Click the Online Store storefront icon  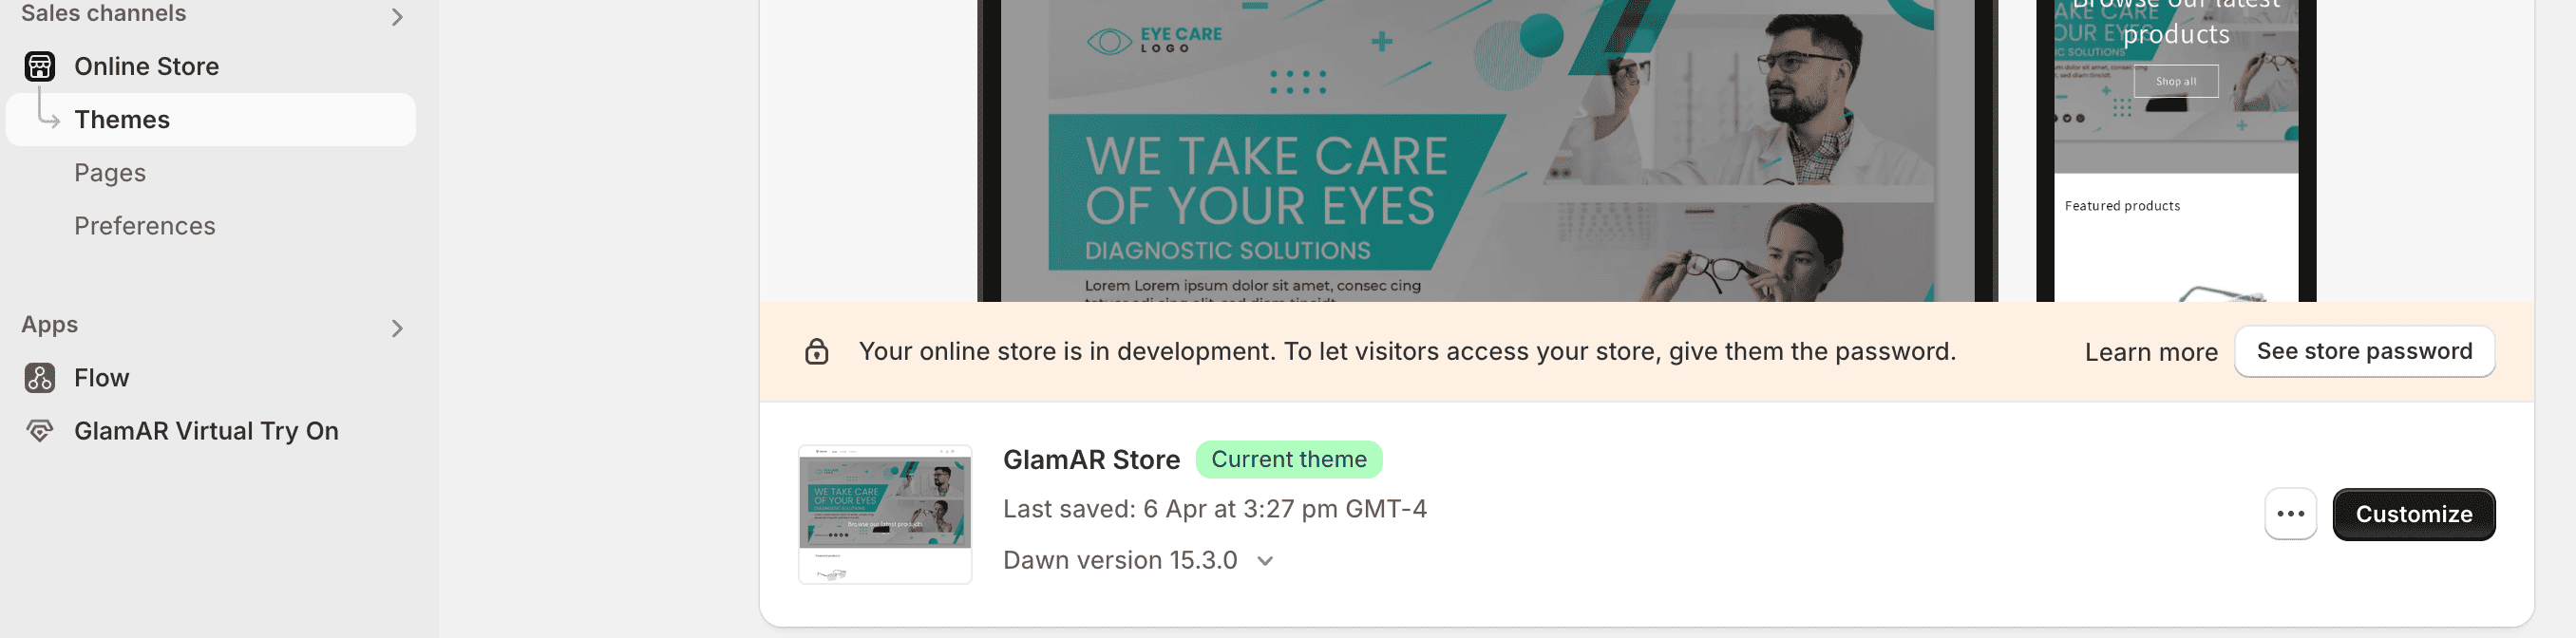coord(40,66)
